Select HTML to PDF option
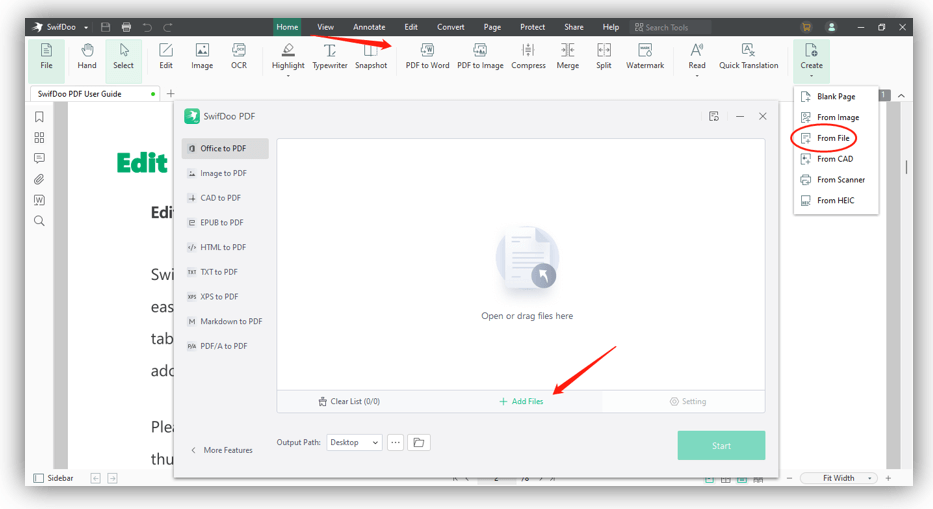Viewport: 933px width, 509px height. [x=225, y=247]
